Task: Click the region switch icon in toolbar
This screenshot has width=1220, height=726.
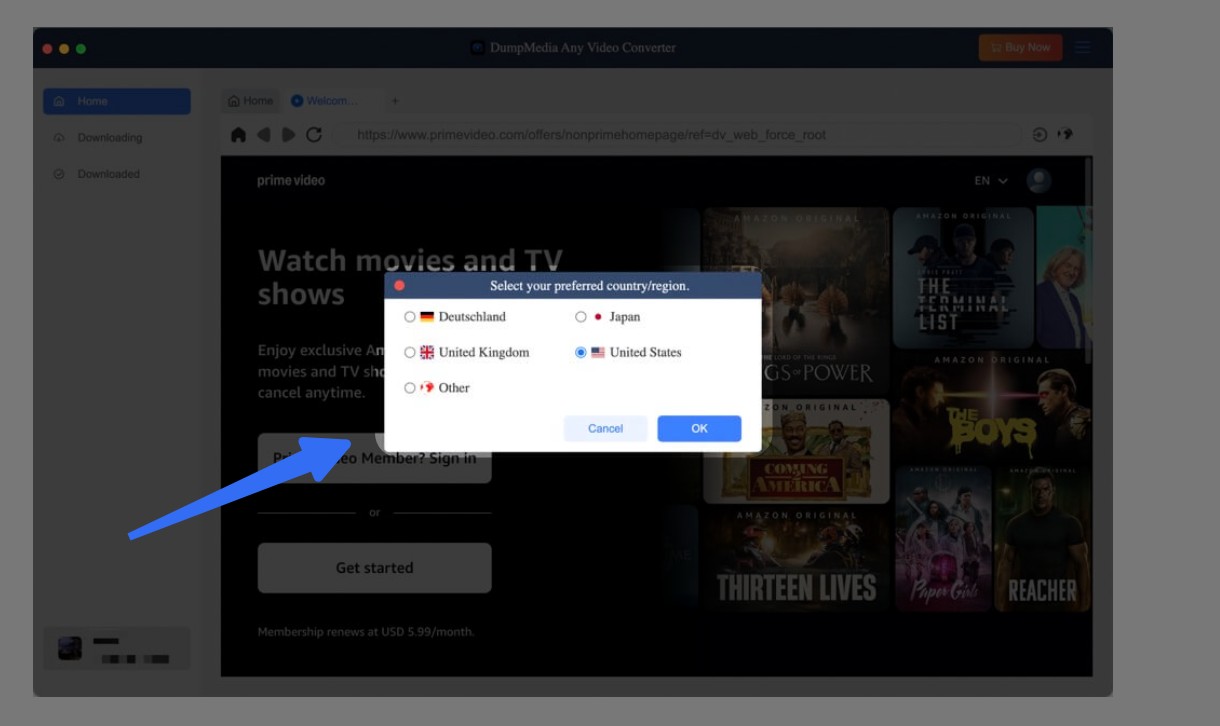Action: [1065, 134]
